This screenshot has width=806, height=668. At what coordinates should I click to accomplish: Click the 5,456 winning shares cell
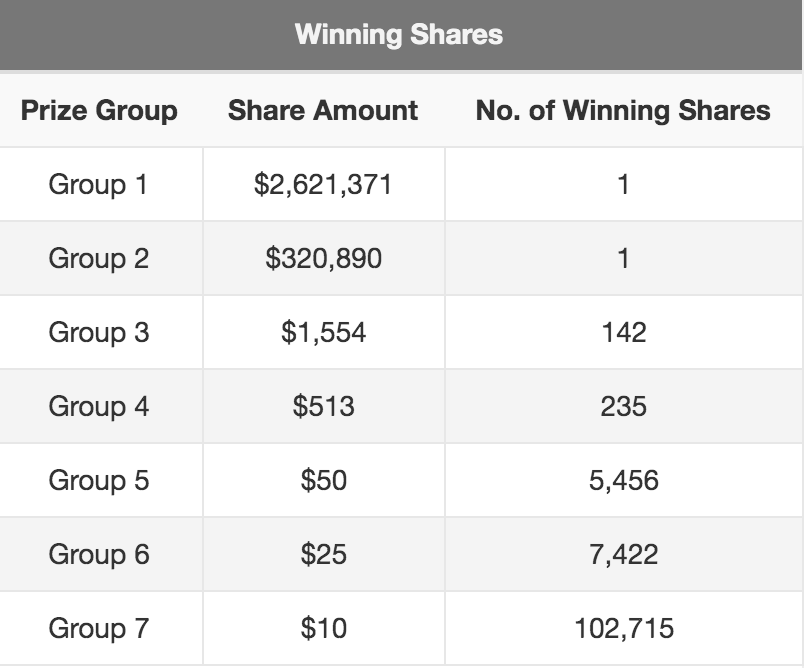(x=624, y=480)
